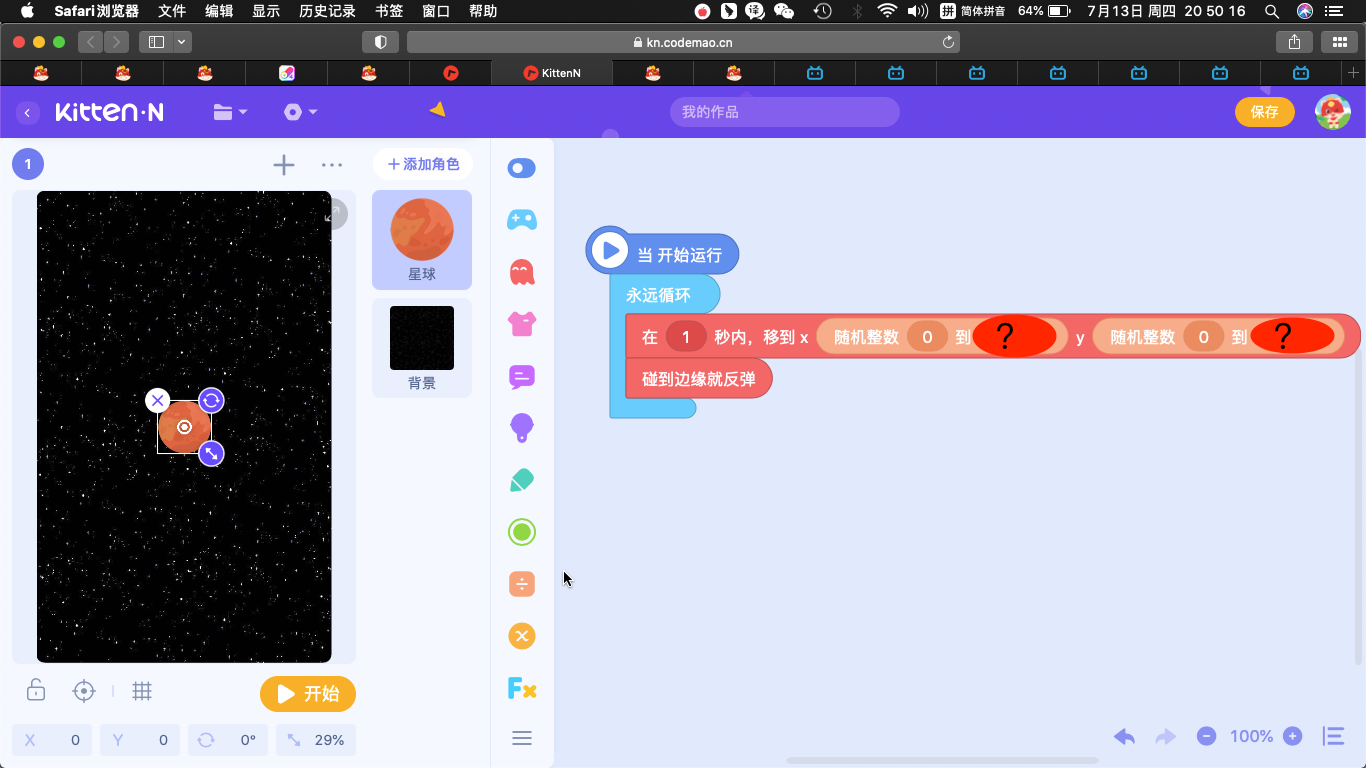Click the scale 29% field

click(x=316, y=740)
